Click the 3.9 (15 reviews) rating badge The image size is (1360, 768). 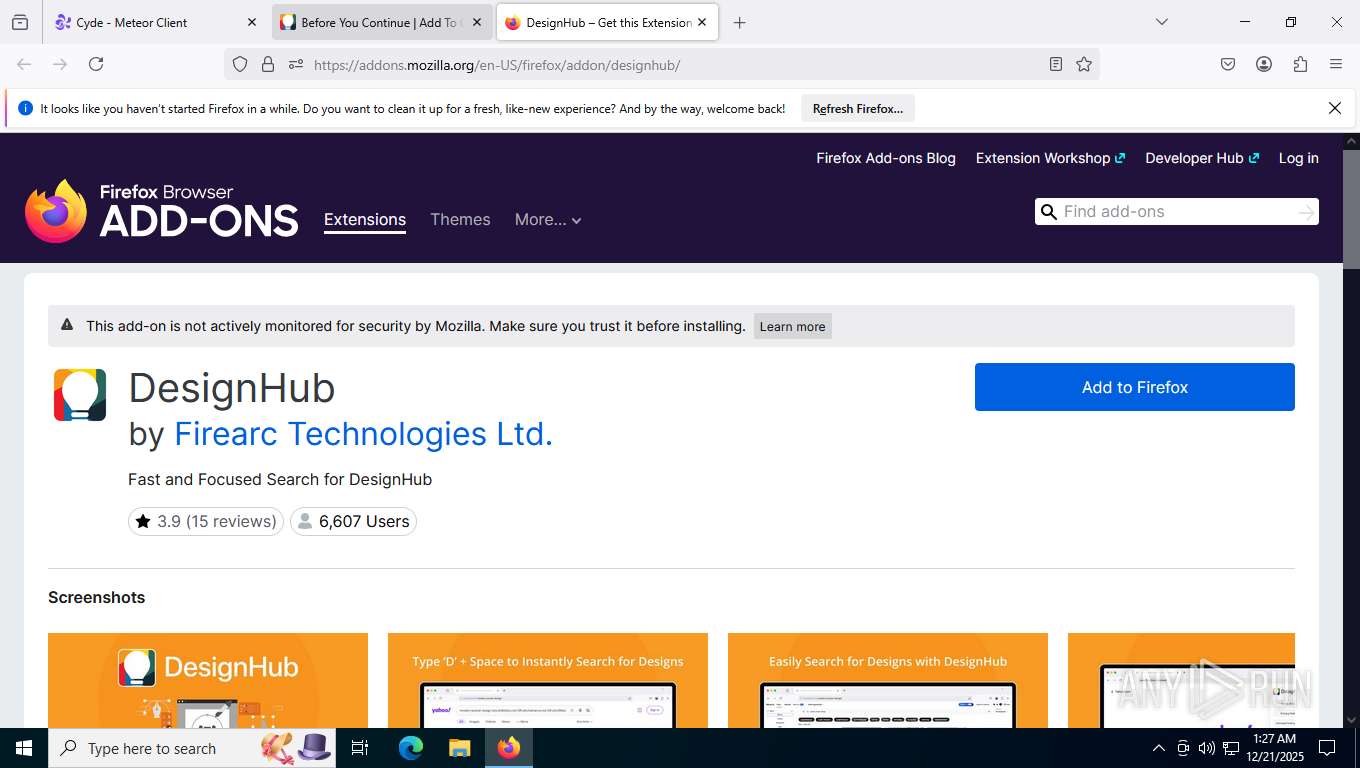point(206,521)
